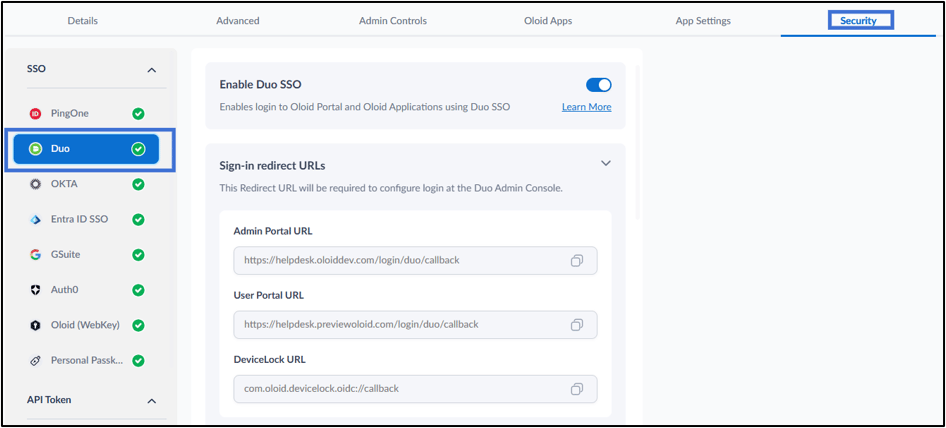Click the PingOne logo icon
946x428 pixels.
click(x=35, y=113)
